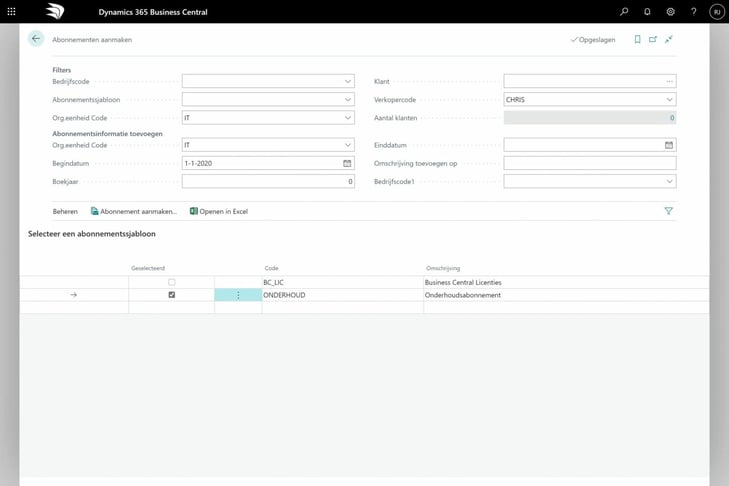Go back with the arrow button
This screenshot has height=486, width=729.
[36, 39]
